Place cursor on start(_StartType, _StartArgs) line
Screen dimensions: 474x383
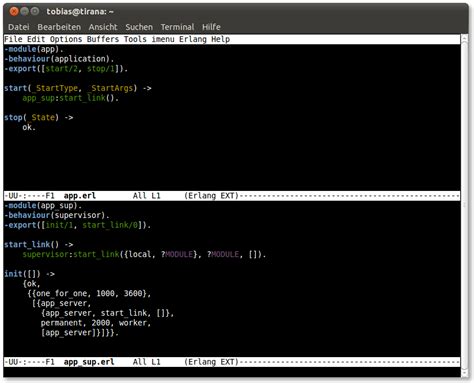[78, 88]
